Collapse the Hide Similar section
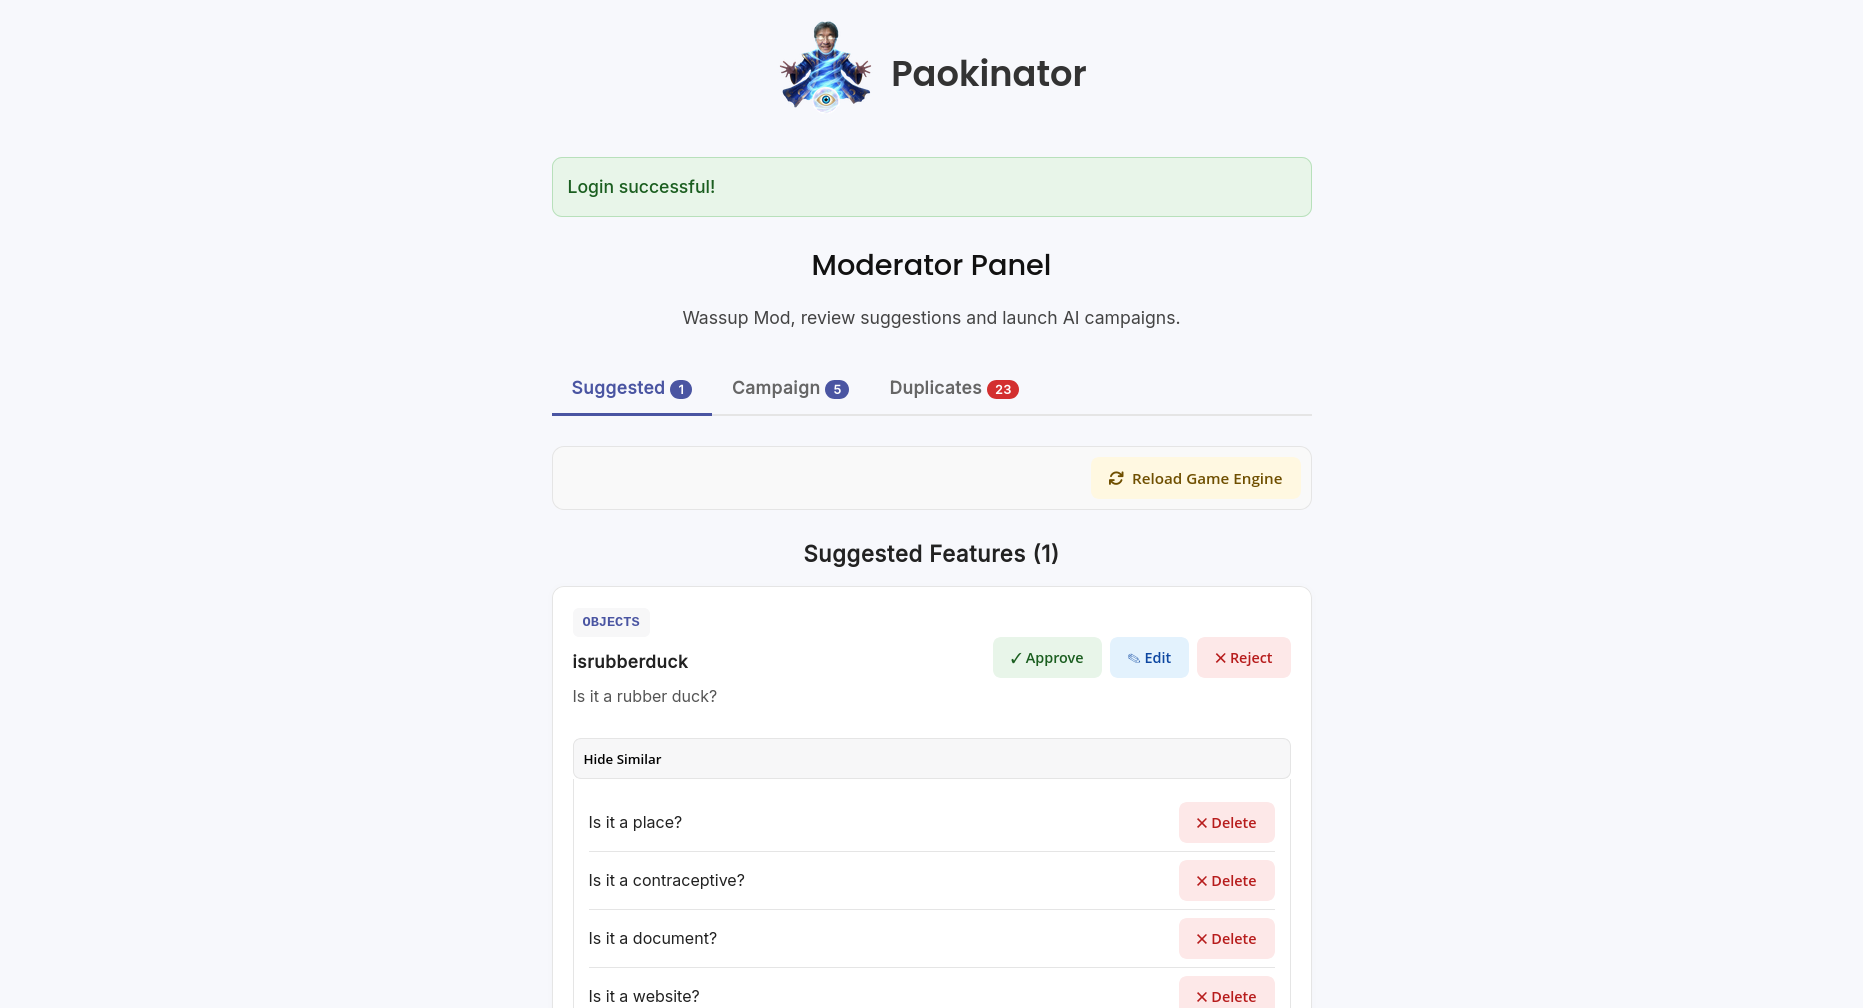Screen dimensions: 1863x1008 622,759
